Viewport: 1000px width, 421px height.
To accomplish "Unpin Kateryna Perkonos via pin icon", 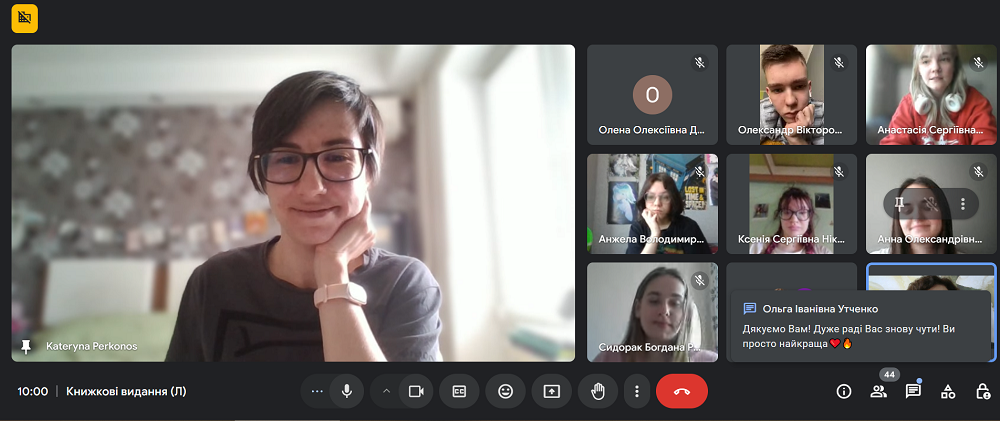I will [26, 346].
